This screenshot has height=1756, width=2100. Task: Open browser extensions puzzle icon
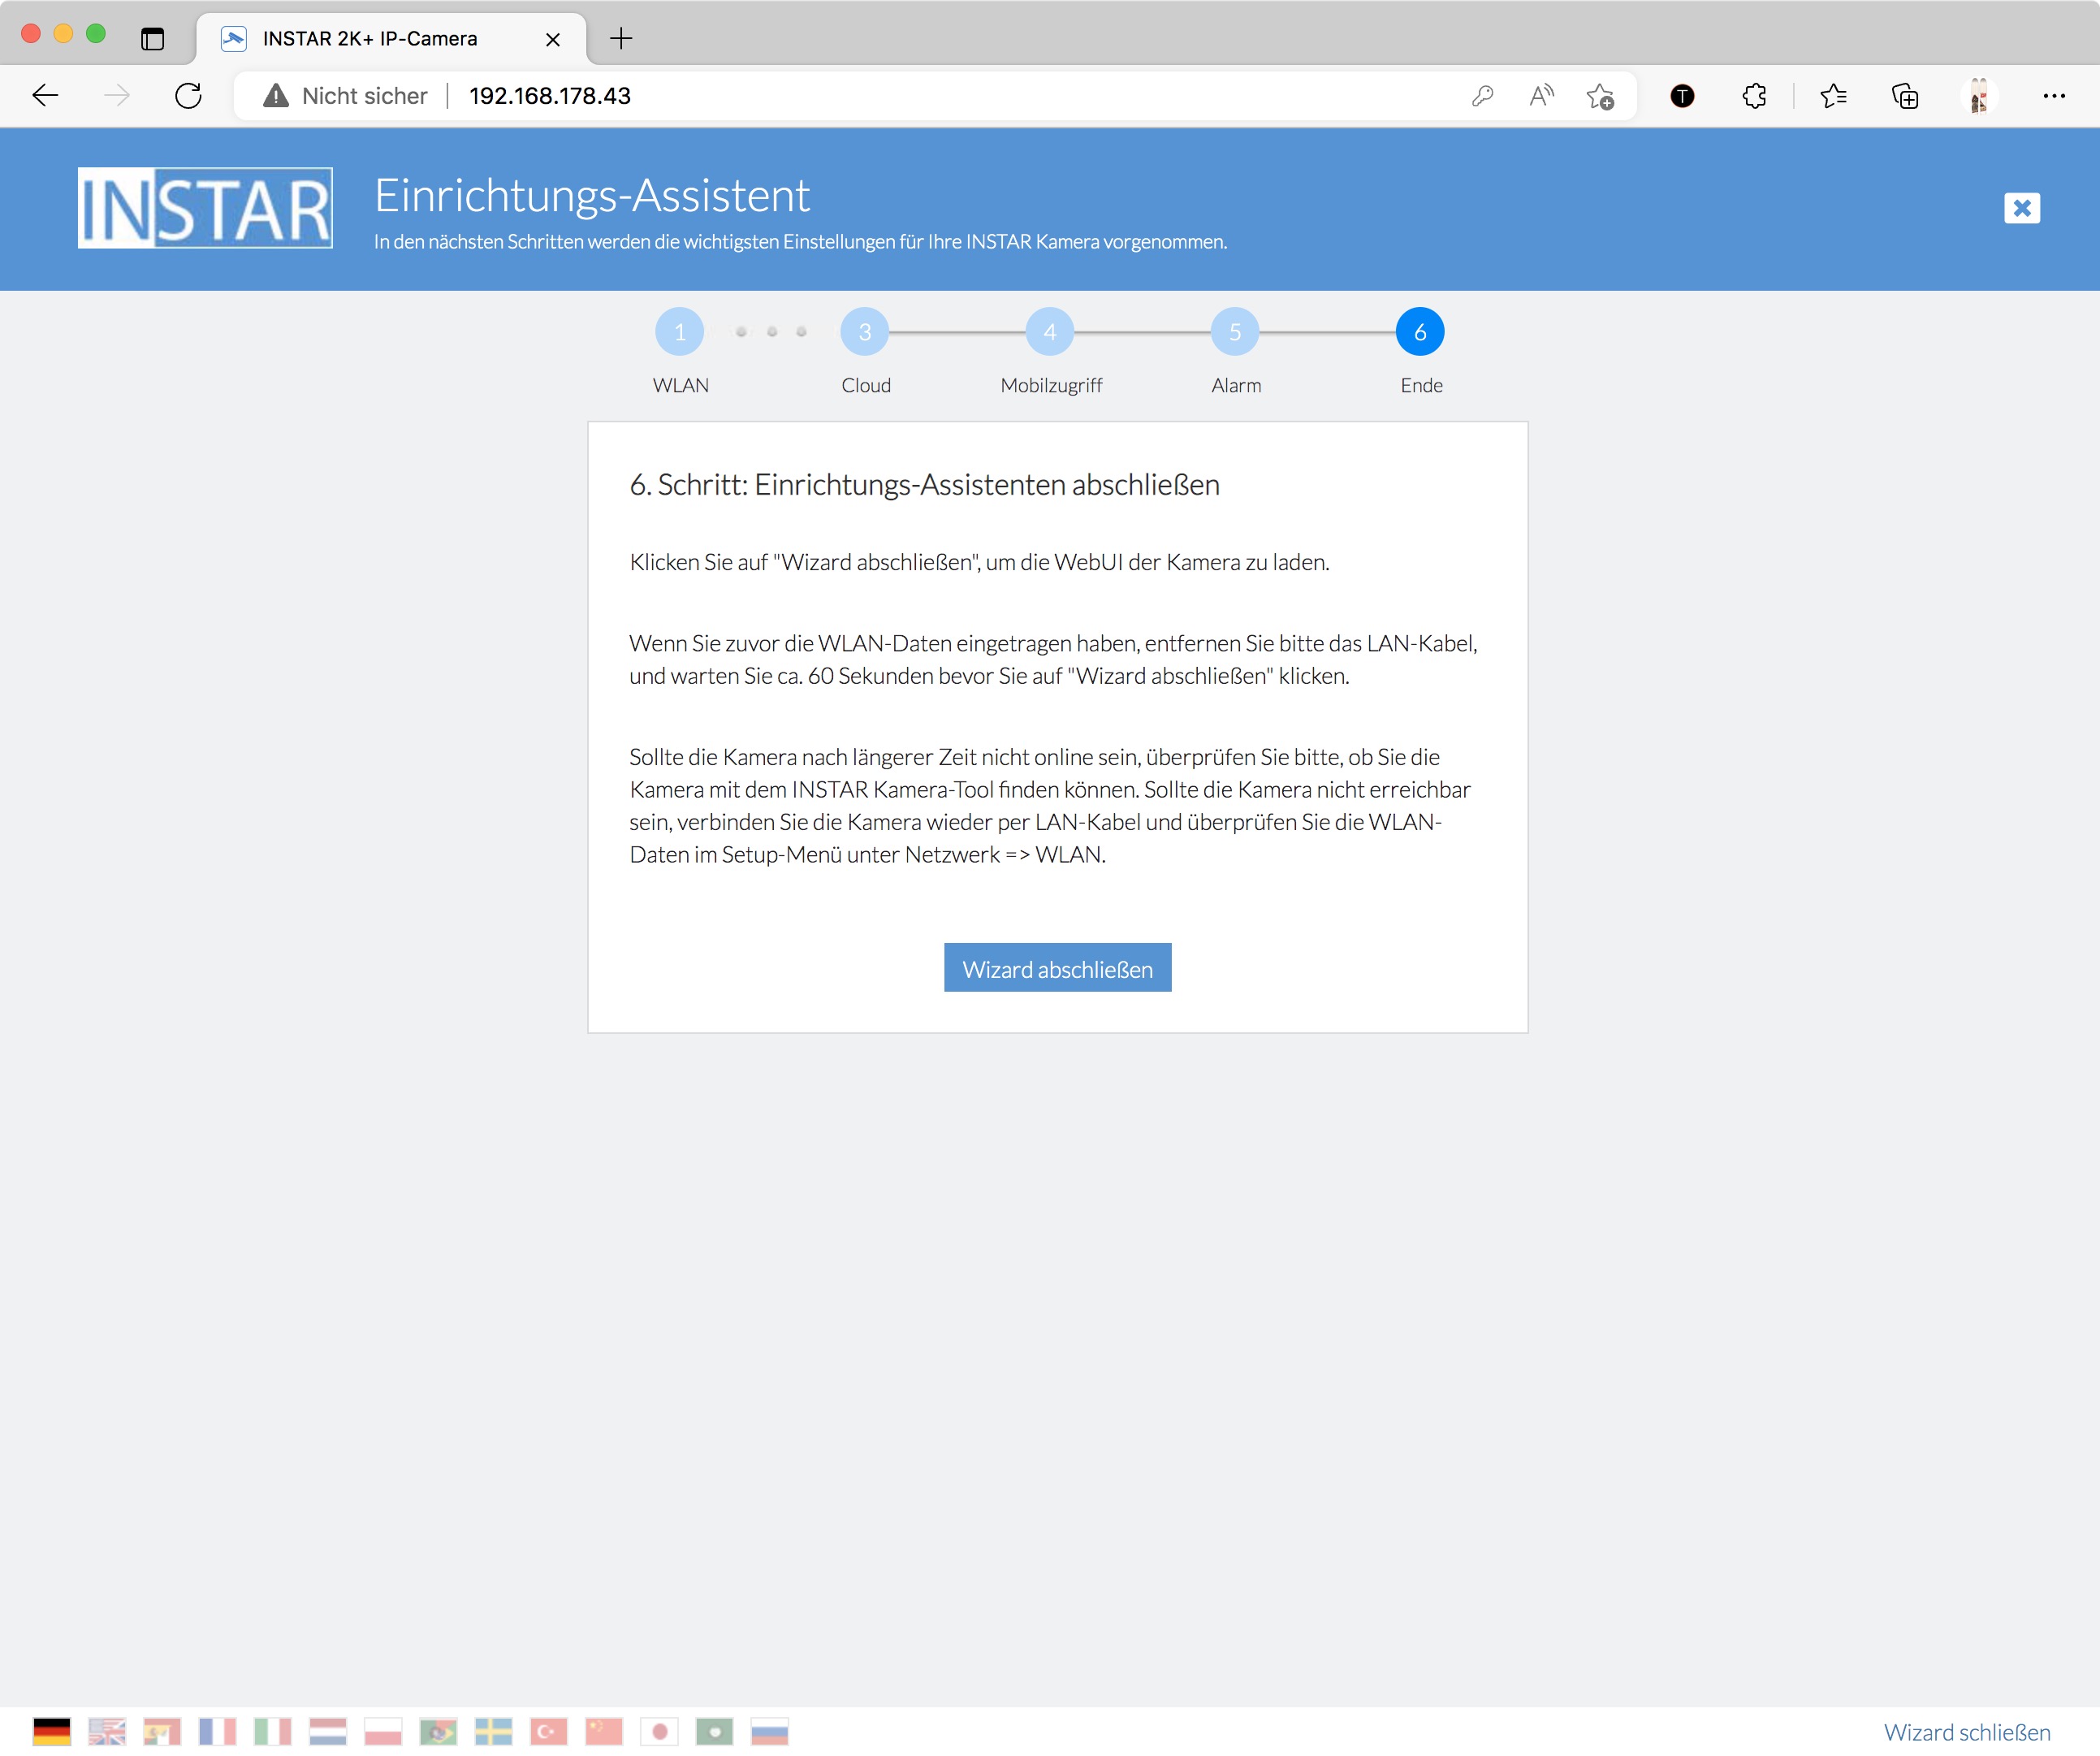pos(1754,96)
